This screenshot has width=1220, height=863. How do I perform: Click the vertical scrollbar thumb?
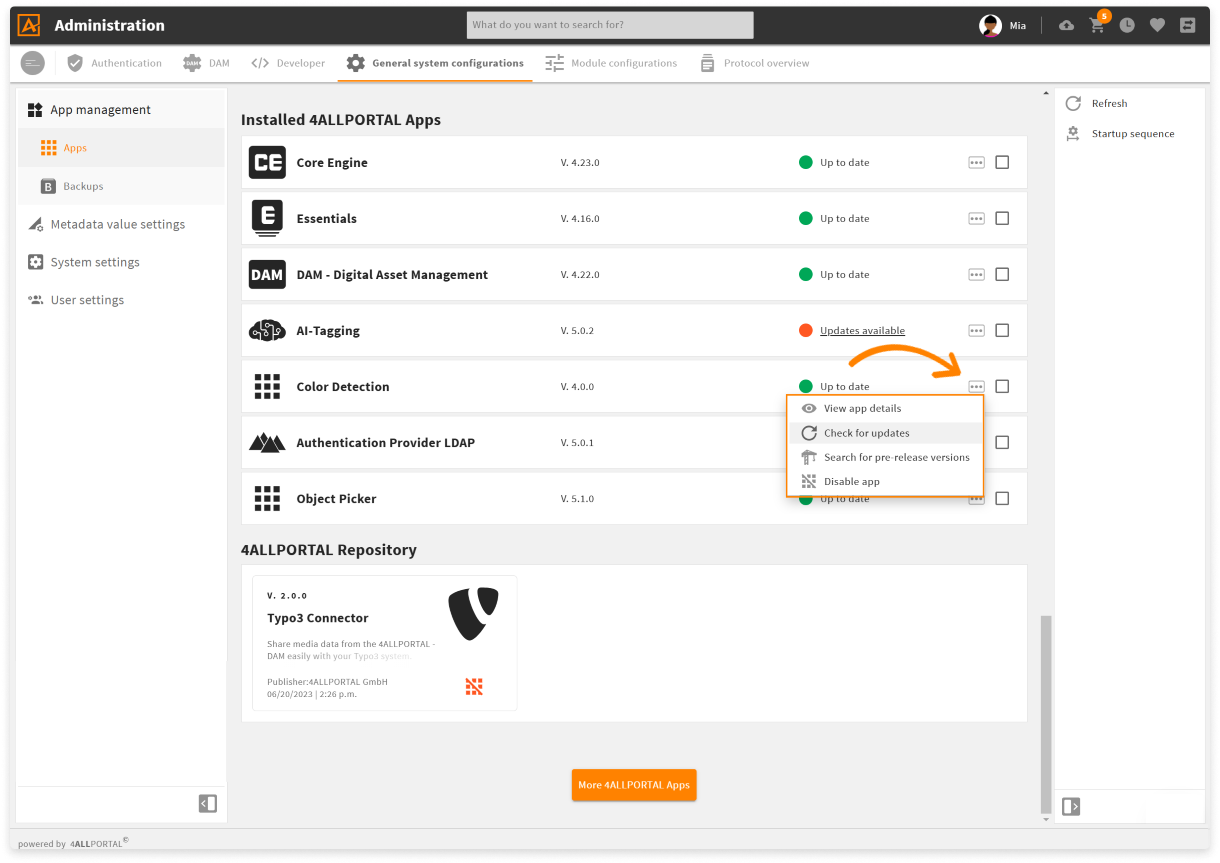(1046, 714)
